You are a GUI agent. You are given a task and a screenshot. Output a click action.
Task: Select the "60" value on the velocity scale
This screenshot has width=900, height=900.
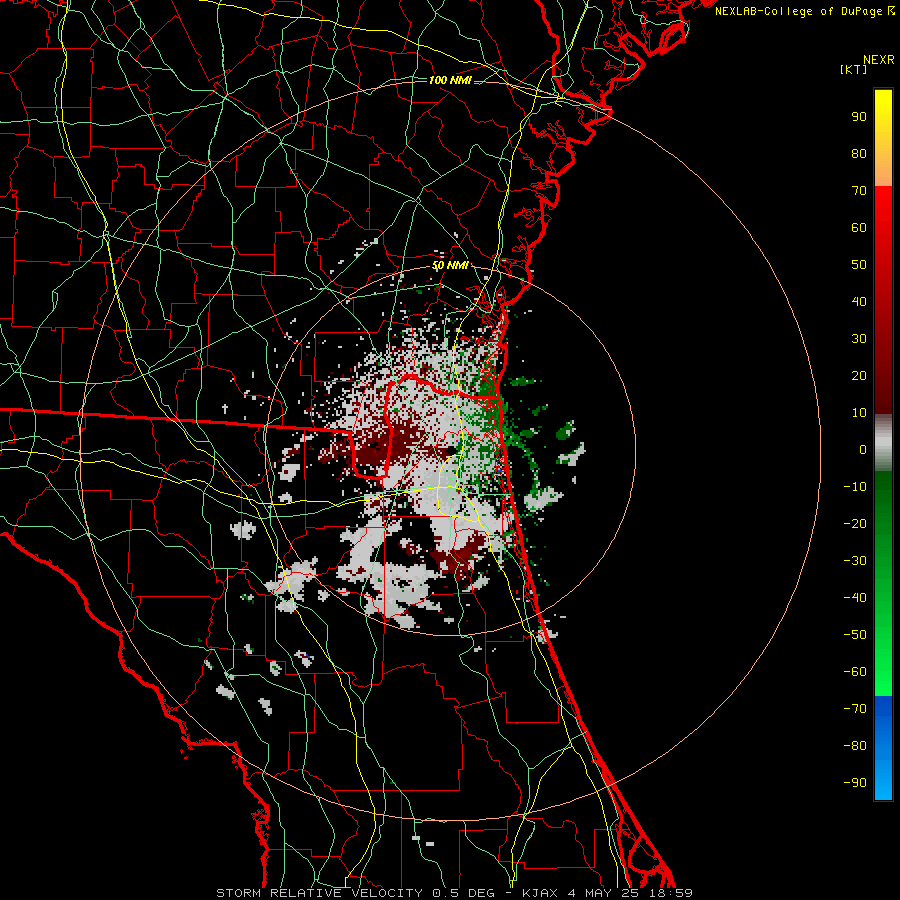(859, 227)
